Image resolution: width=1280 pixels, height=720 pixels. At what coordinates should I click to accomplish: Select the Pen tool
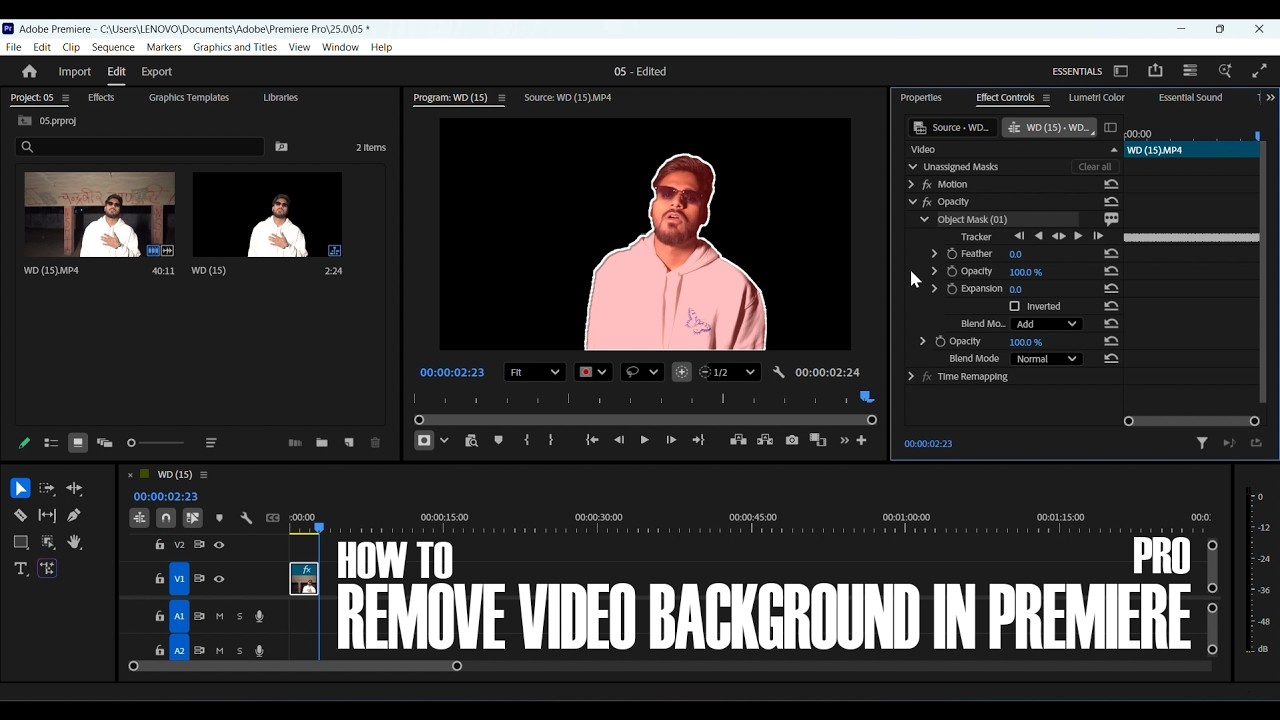tap(74, 515)
